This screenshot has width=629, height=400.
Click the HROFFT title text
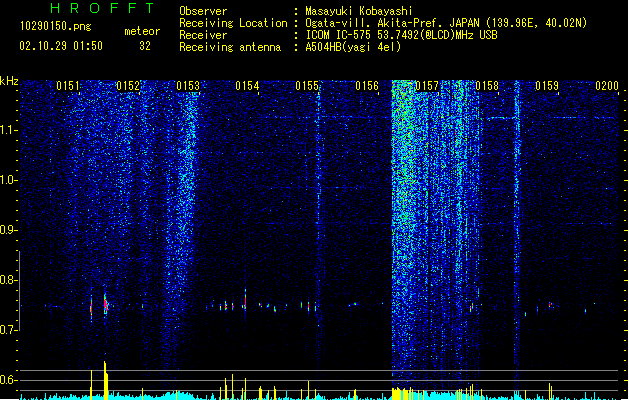tap(102, 8)
